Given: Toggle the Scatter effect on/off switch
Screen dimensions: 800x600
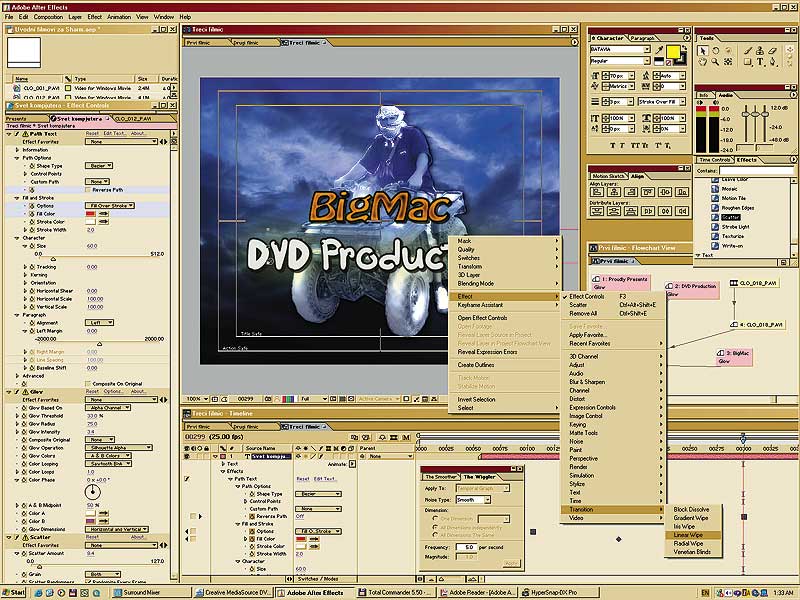Looking at the screenshot, I should tap(17, 537).
